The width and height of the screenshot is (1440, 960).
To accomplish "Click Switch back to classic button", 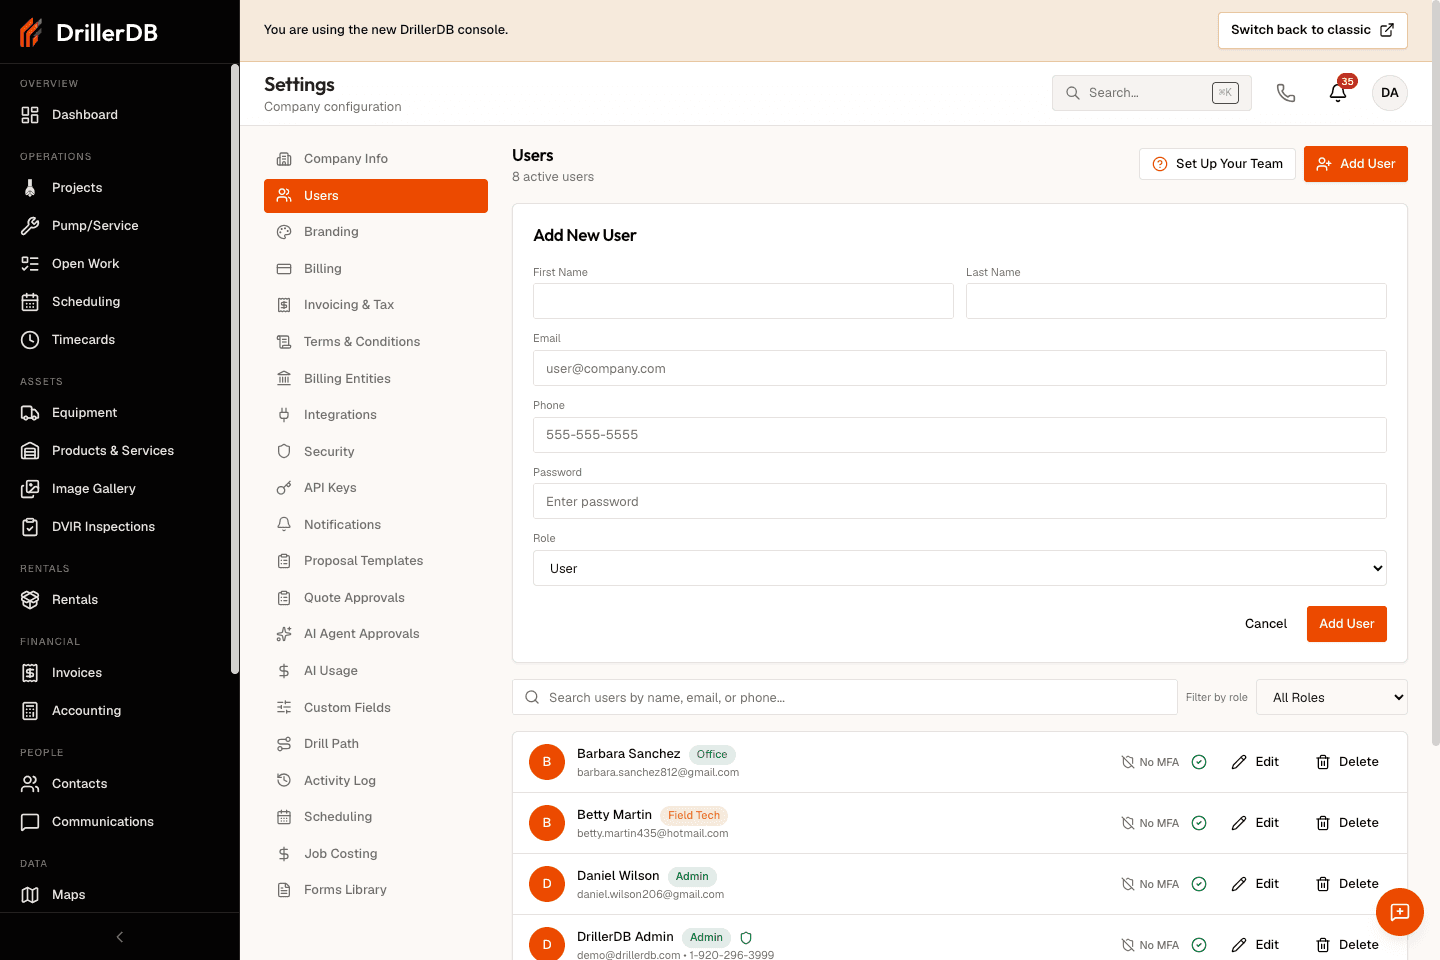I will pos(1312,30).
